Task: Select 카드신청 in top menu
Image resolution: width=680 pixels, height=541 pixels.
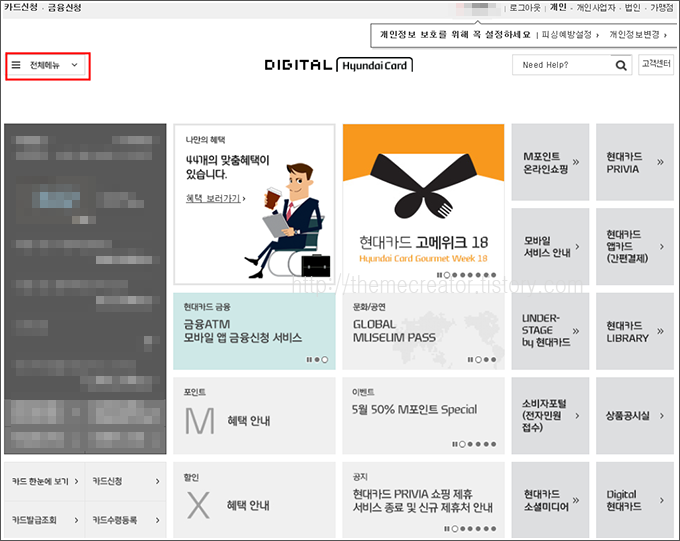Action: (20, 7)
